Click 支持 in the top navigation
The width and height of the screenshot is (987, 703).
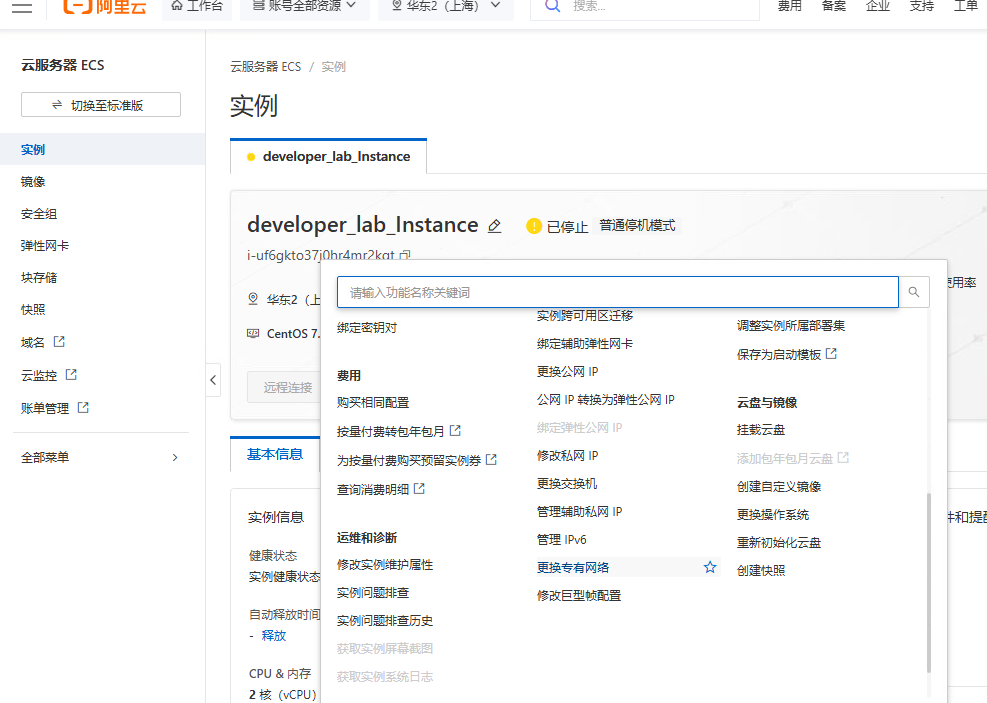[x=922, y=6]
